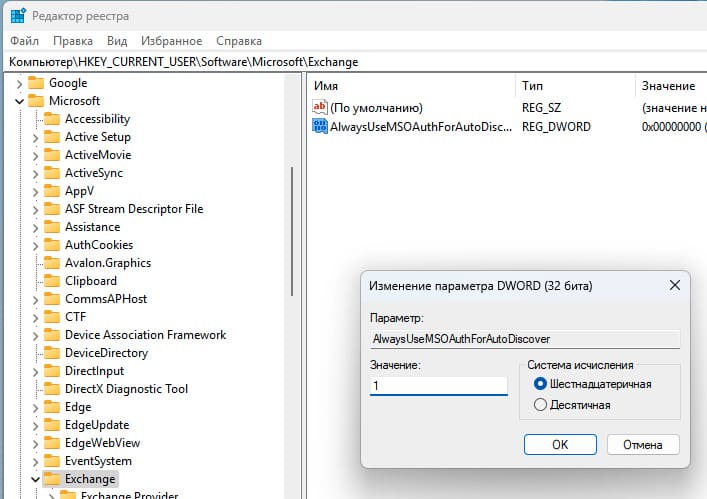Click the Registry Editor app icon in title bar
The image size is (707, 499).
pos(18,16)
